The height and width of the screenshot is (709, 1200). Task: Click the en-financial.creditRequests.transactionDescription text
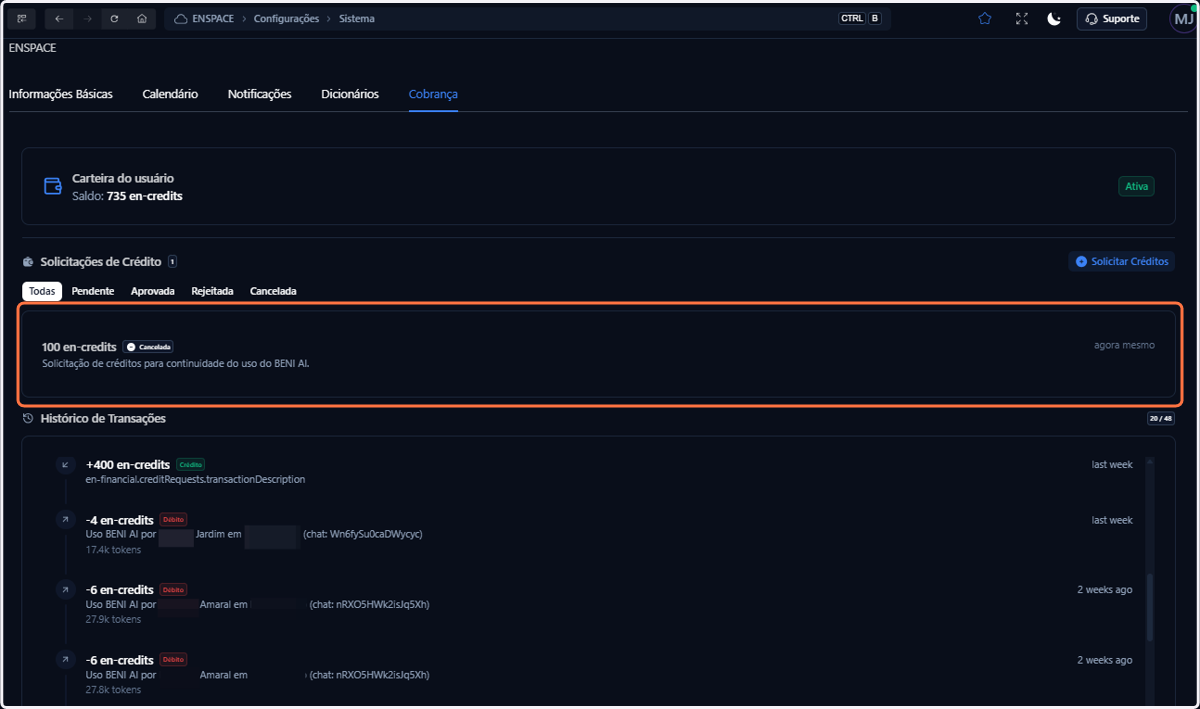(195, 479)
